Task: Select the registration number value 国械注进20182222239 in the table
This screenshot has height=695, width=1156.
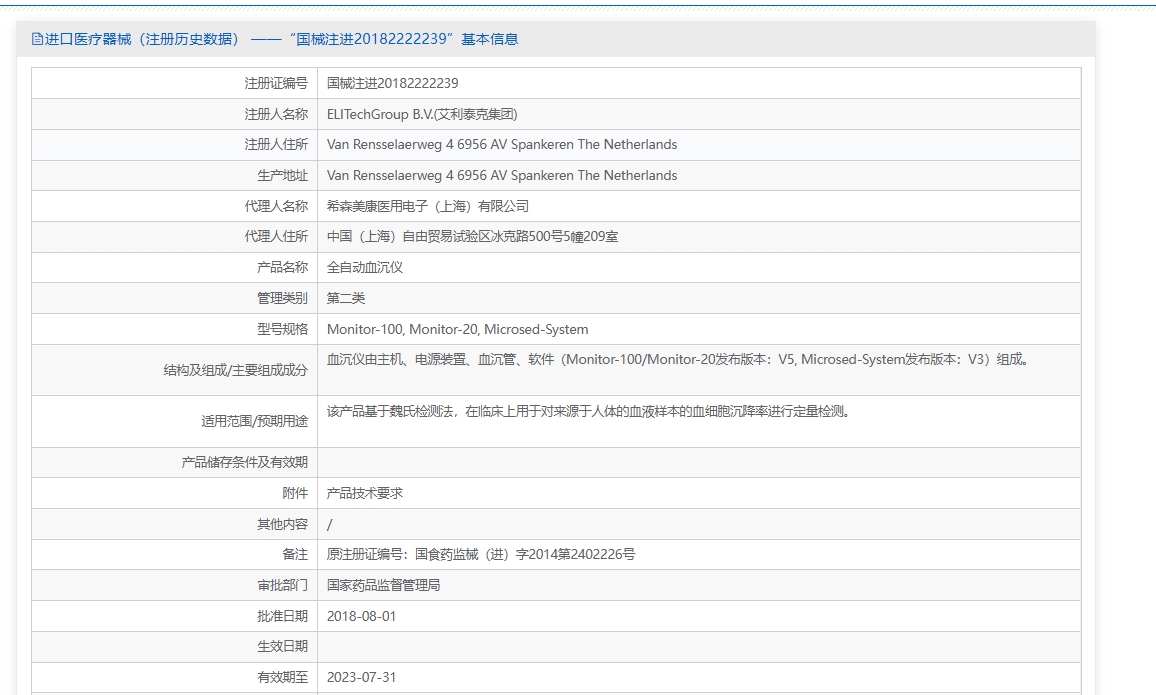Action: 392,83
